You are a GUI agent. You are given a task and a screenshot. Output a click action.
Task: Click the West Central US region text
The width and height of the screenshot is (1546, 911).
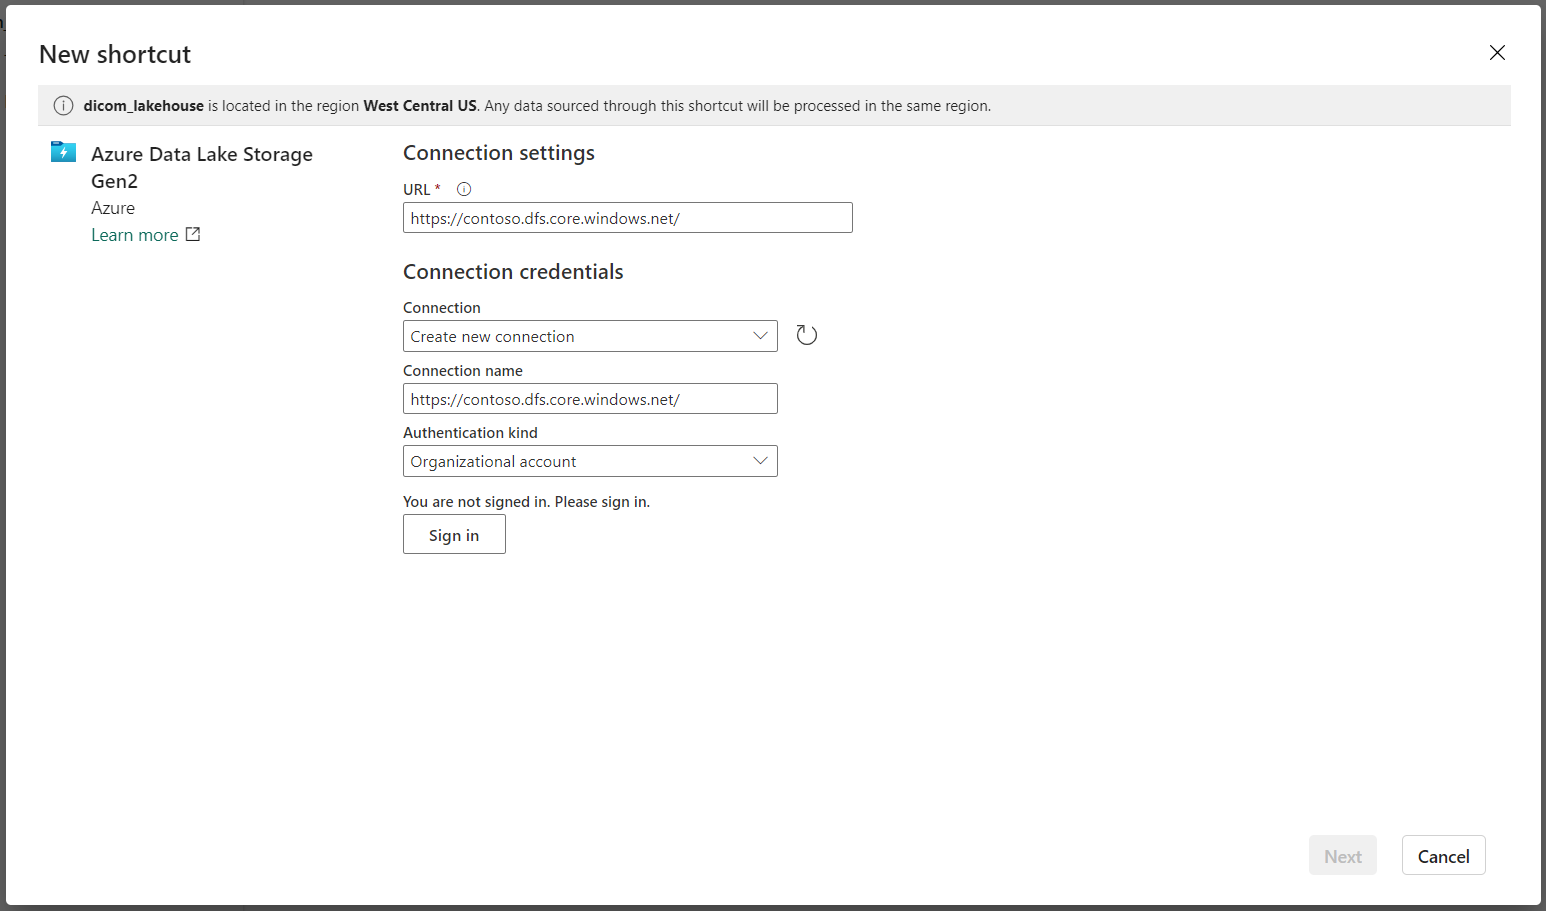(420, 106)
